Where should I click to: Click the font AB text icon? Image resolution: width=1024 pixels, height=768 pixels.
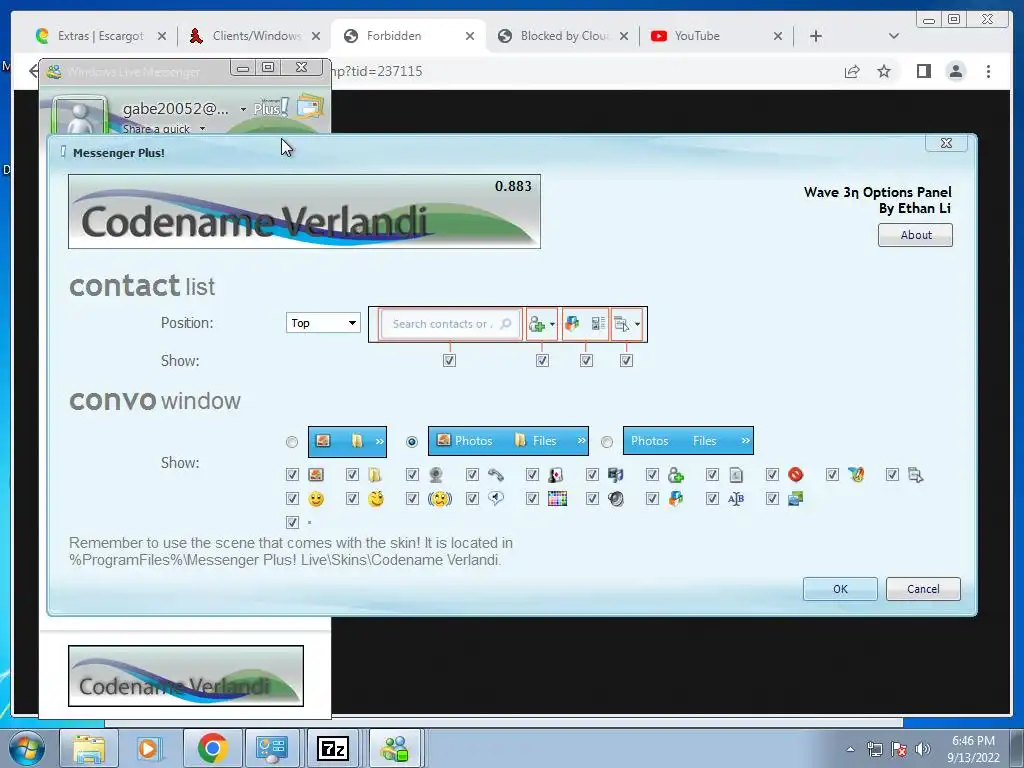point(736,499)
